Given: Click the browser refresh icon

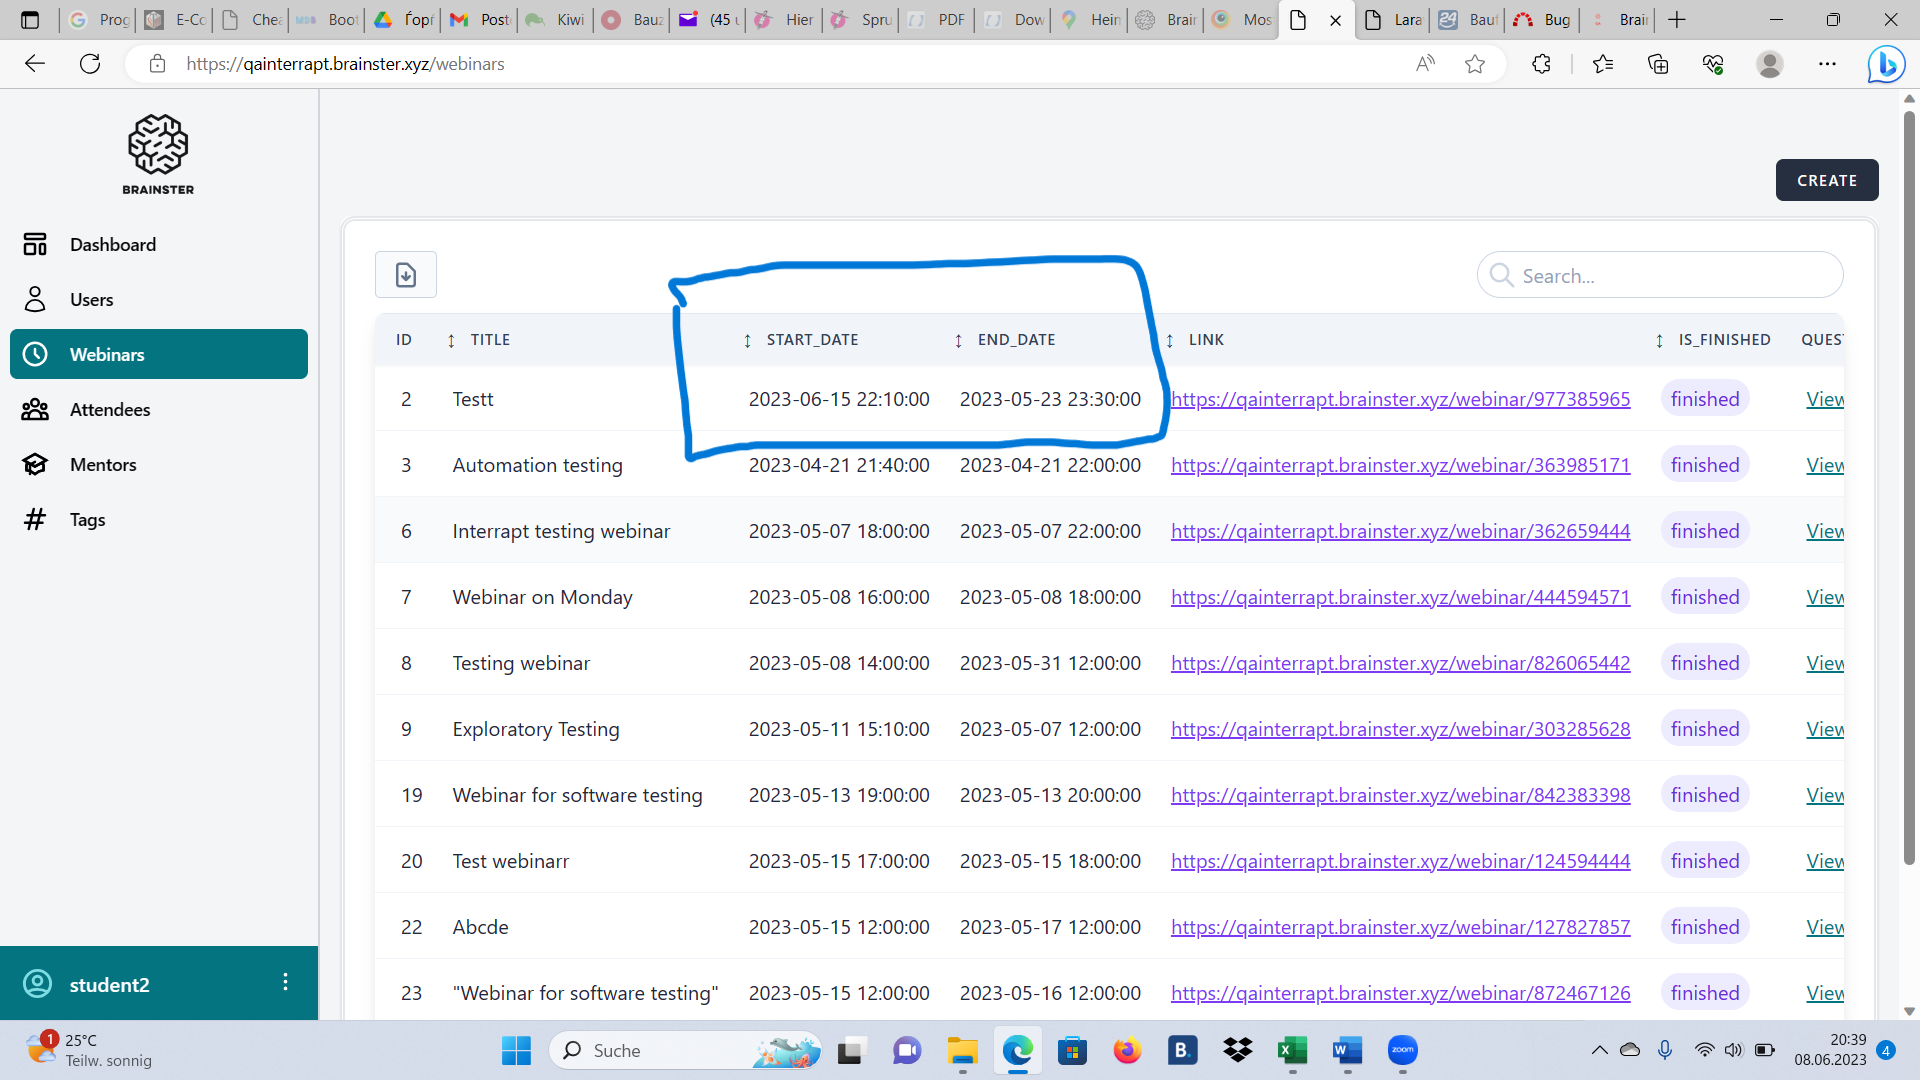Looking at the screenshot, I should (90, 64).
